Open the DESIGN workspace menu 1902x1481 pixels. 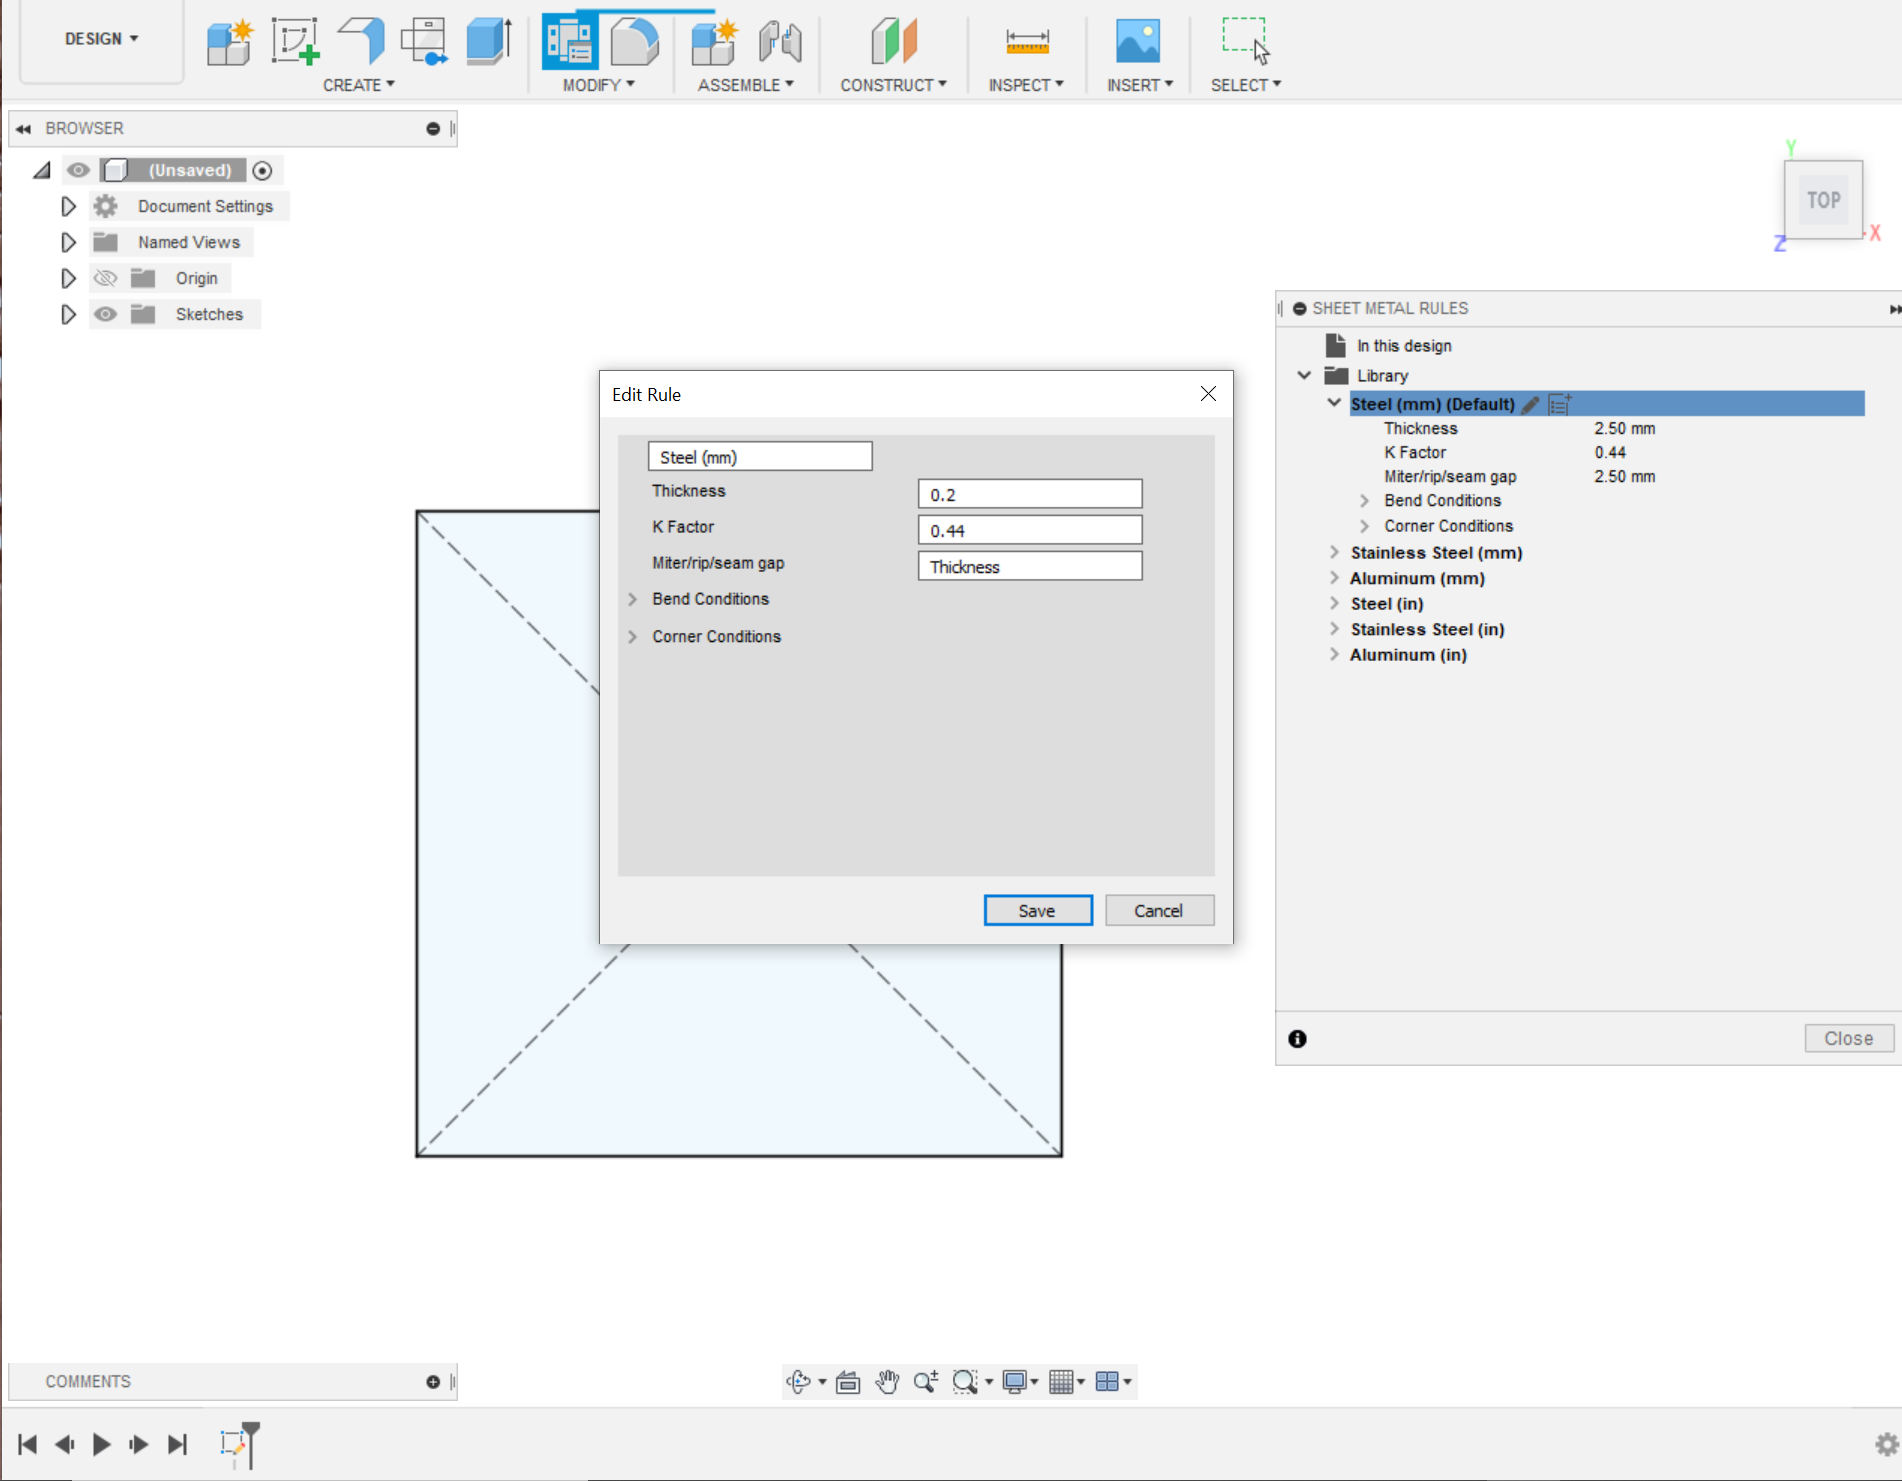[100, 38]
